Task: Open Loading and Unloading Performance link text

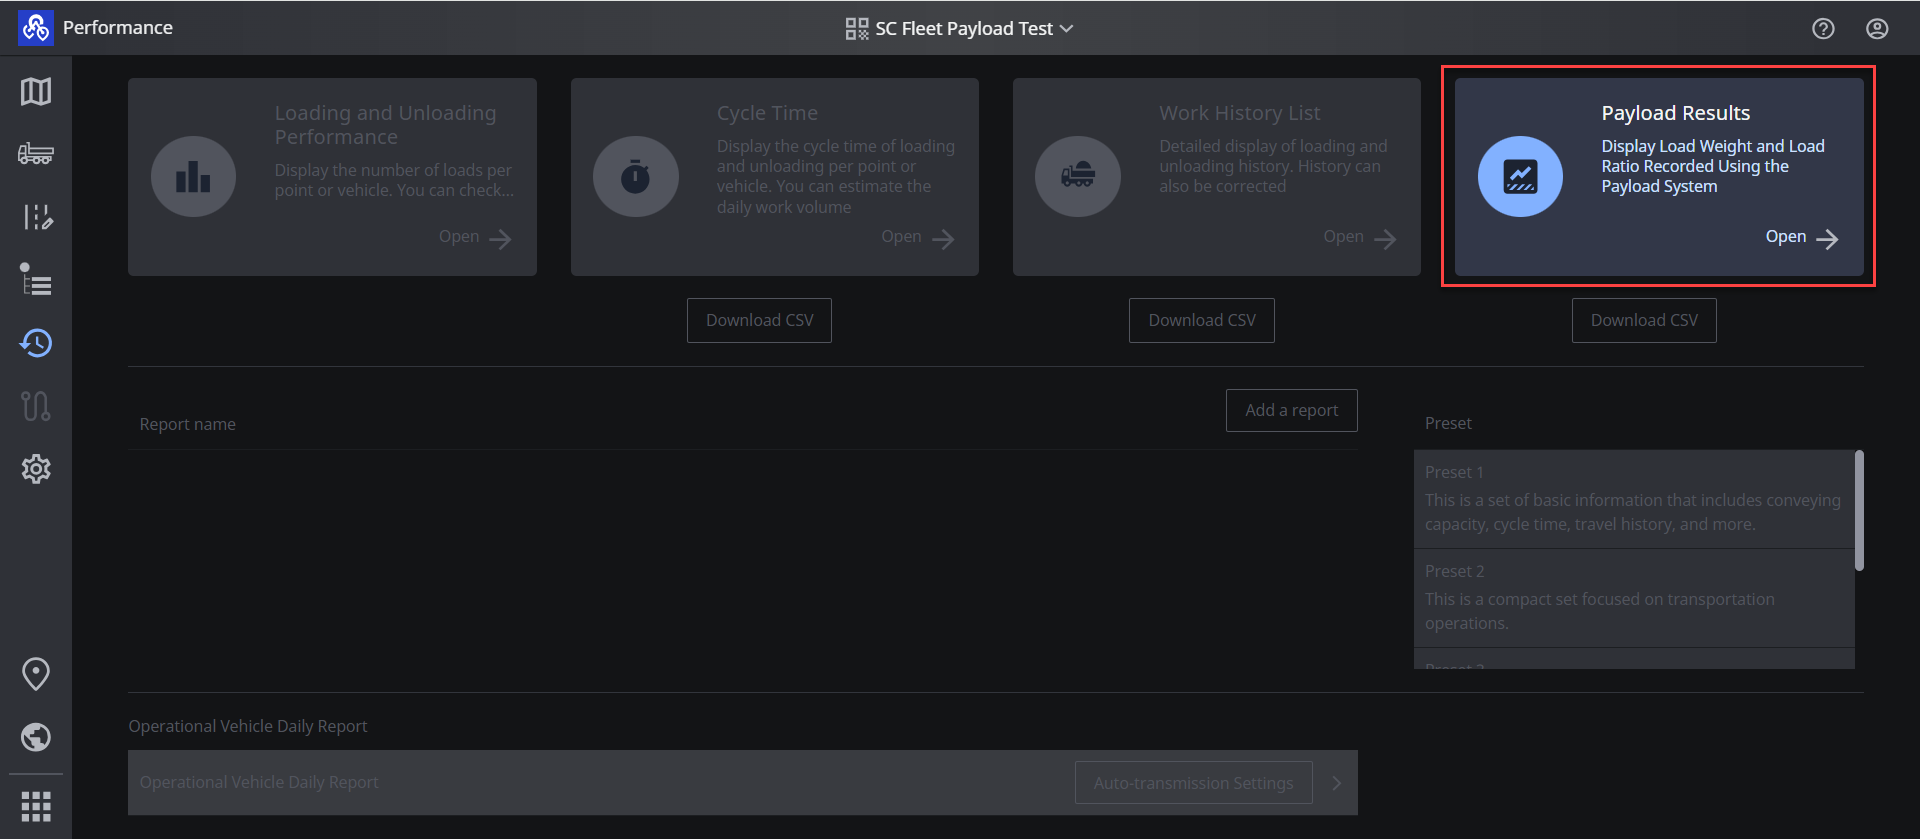Action: tap(459, 237)
